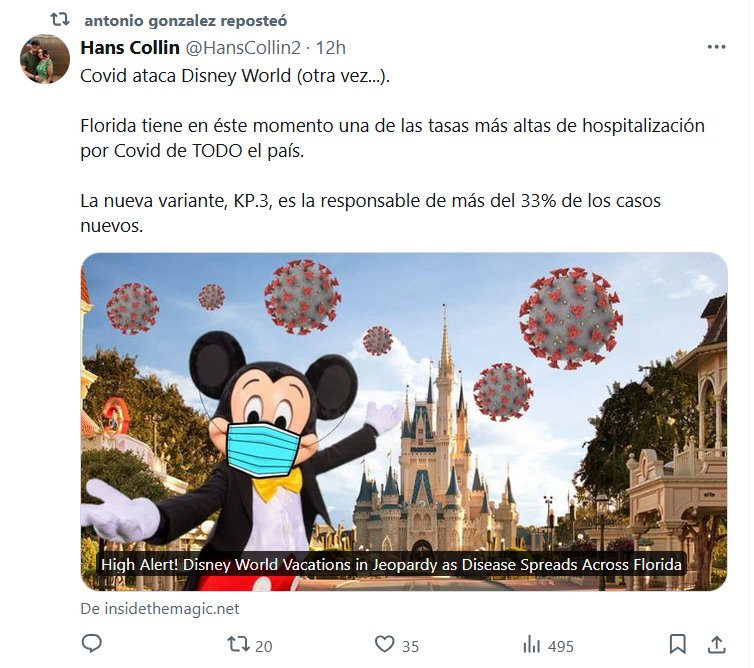Click the tweet text about KP.3 variant

(370, 213)
